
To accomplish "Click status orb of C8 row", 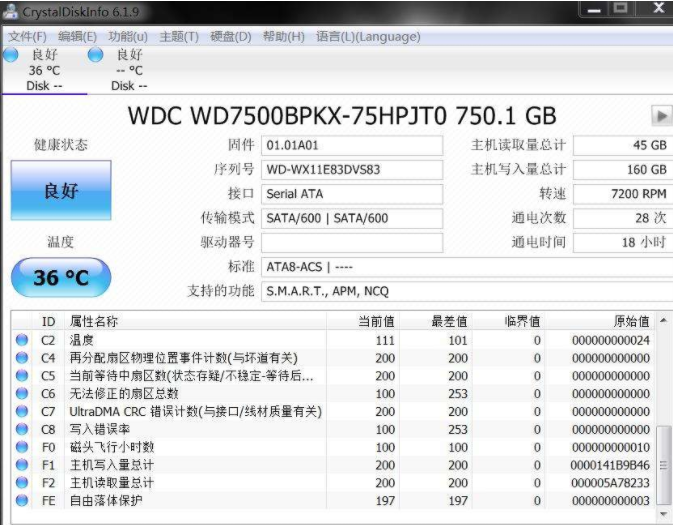I will pos(22,429).
